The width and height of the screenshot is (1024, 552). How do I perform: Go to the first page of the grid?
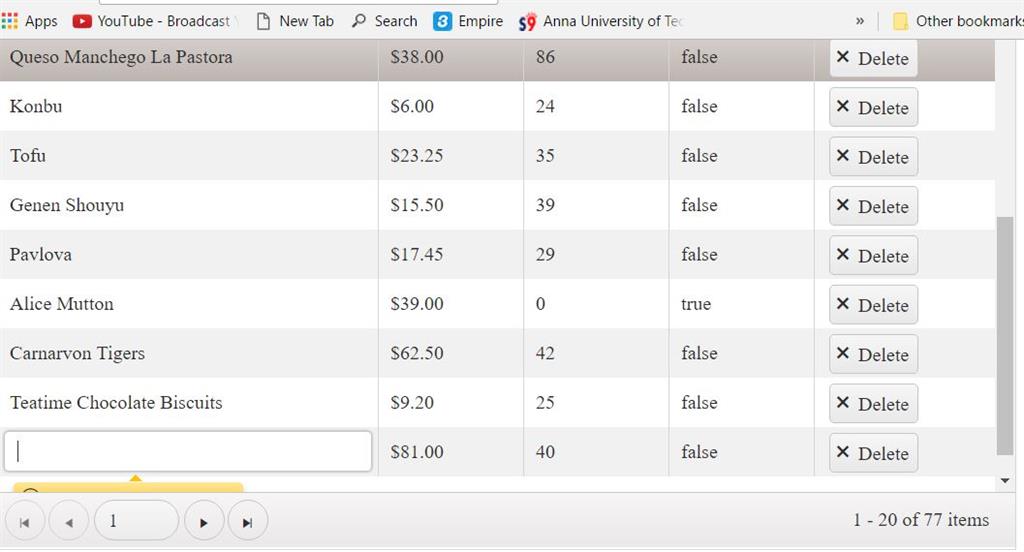(25, 522)
